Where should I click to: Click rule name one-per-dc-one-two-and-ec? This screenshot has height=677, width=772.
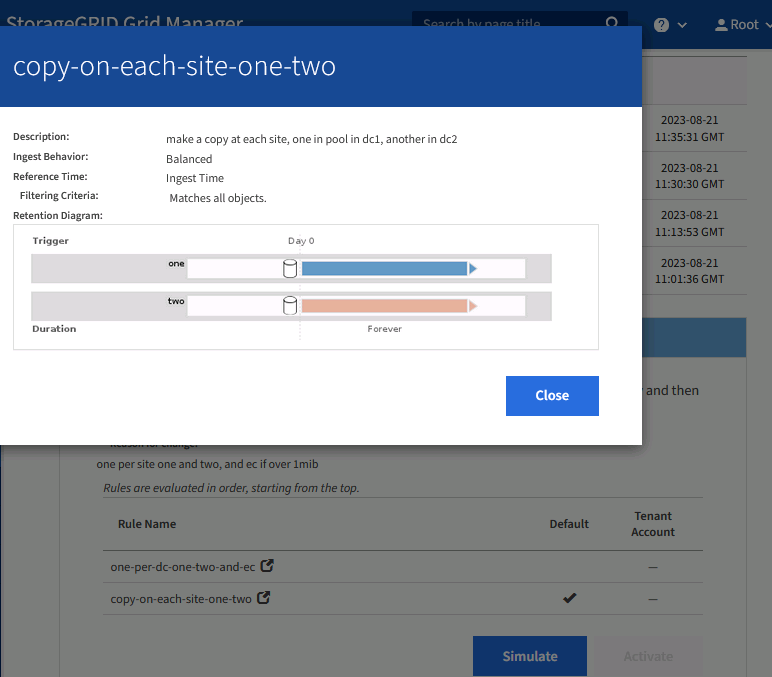pyautogui.click(x=183, y=567)
